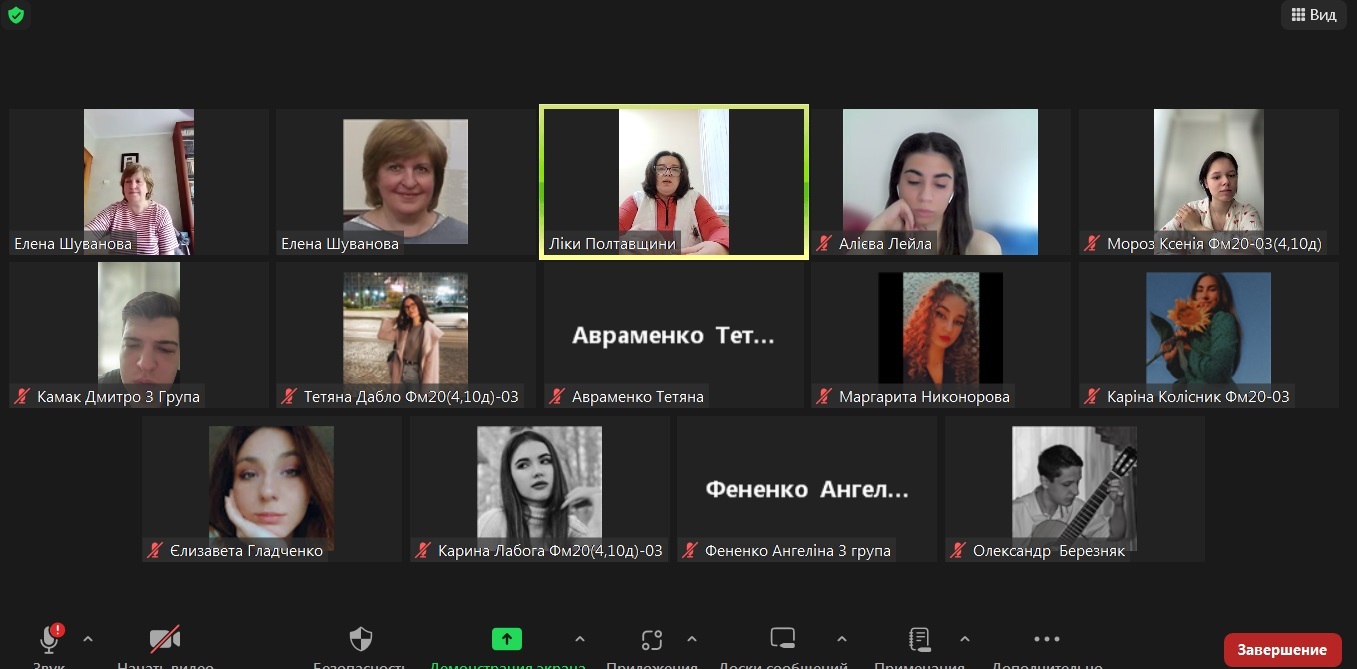Screen dimensions: 1357x669
Task: Click name label 'Олександр Березняк'
Action: coord(1050,551)
